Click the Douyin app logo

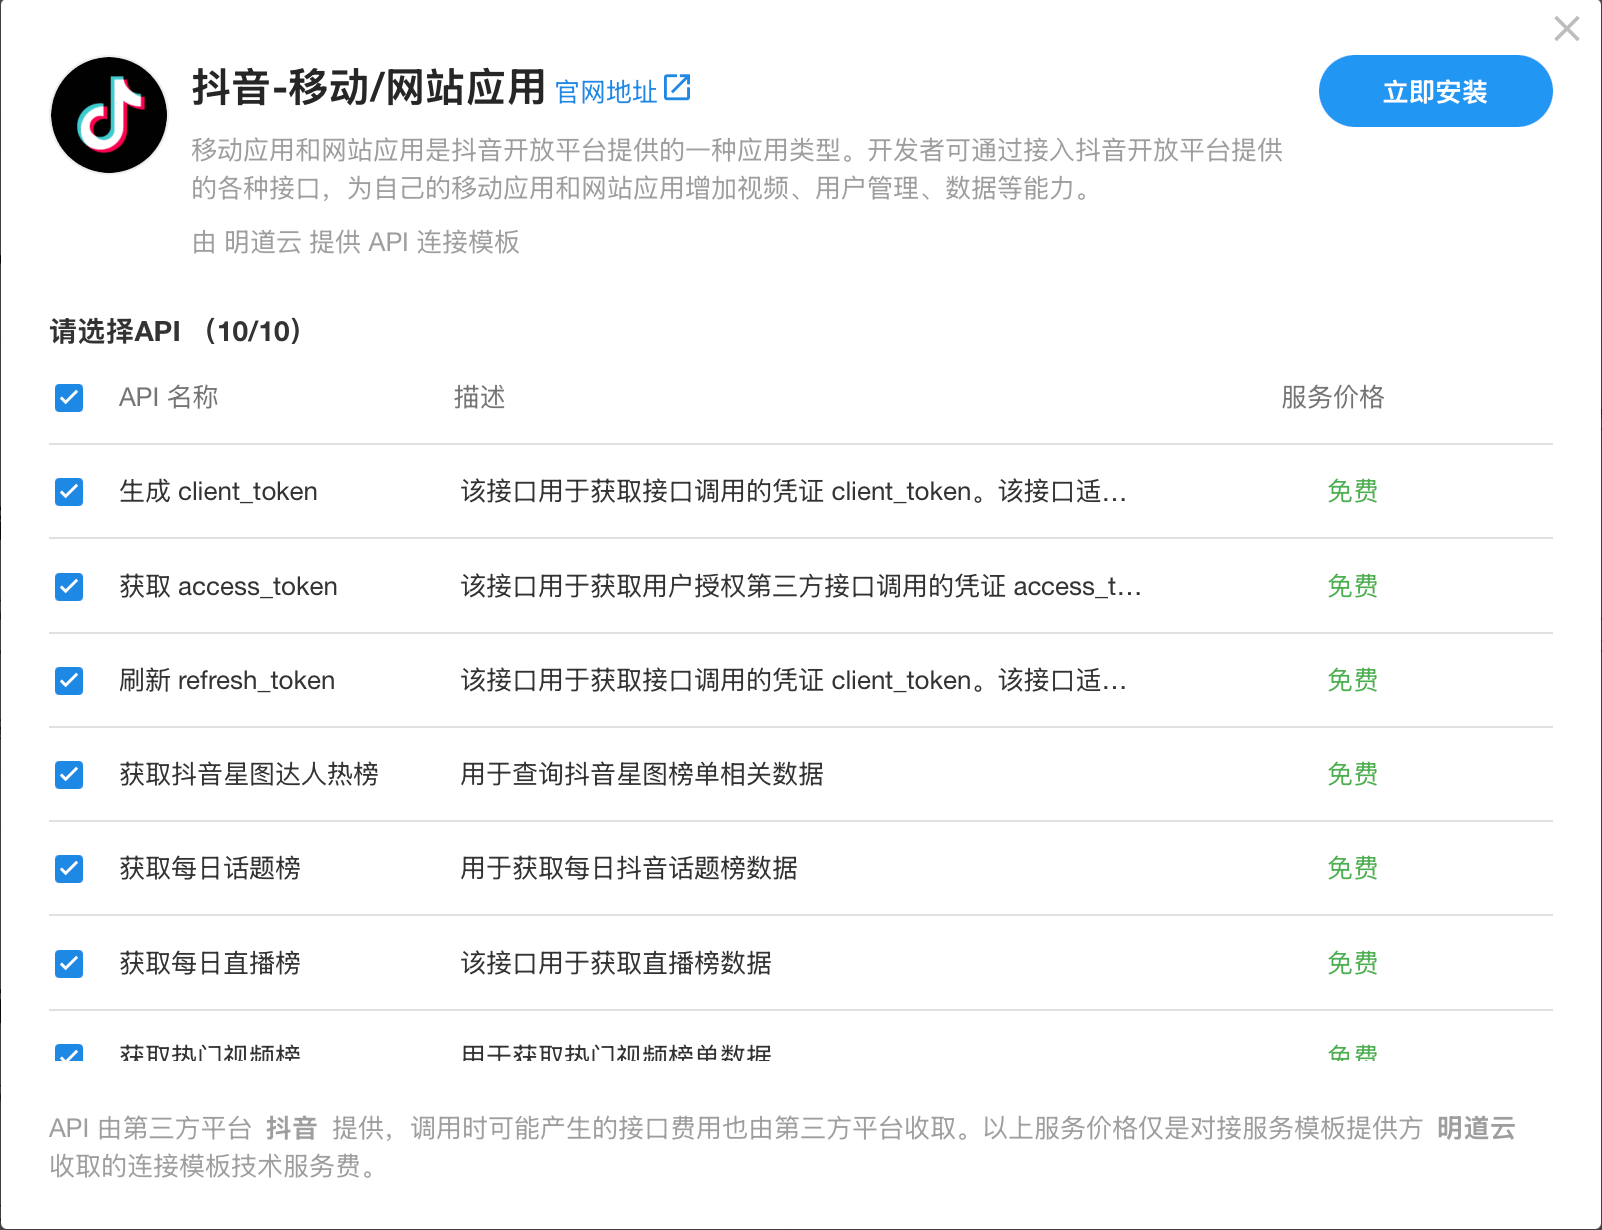tap(109, 115)
